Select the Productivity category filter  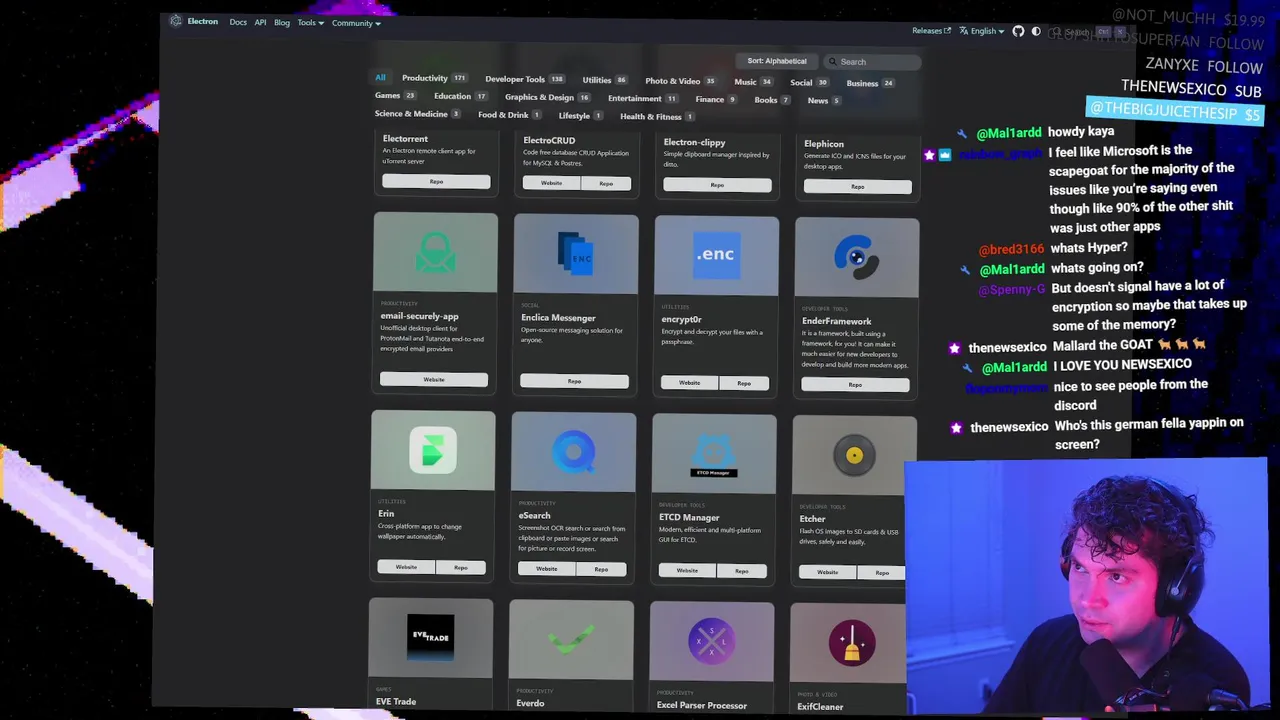coord(434,78)
